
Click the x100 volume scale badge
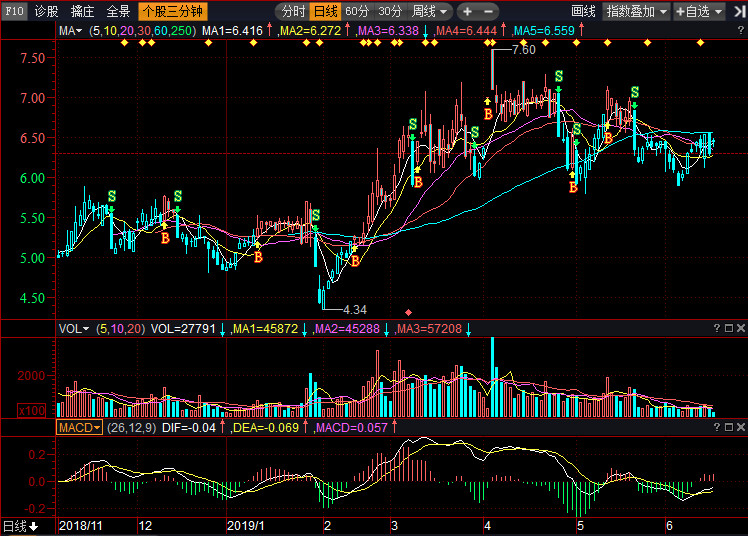coord(30,410)
